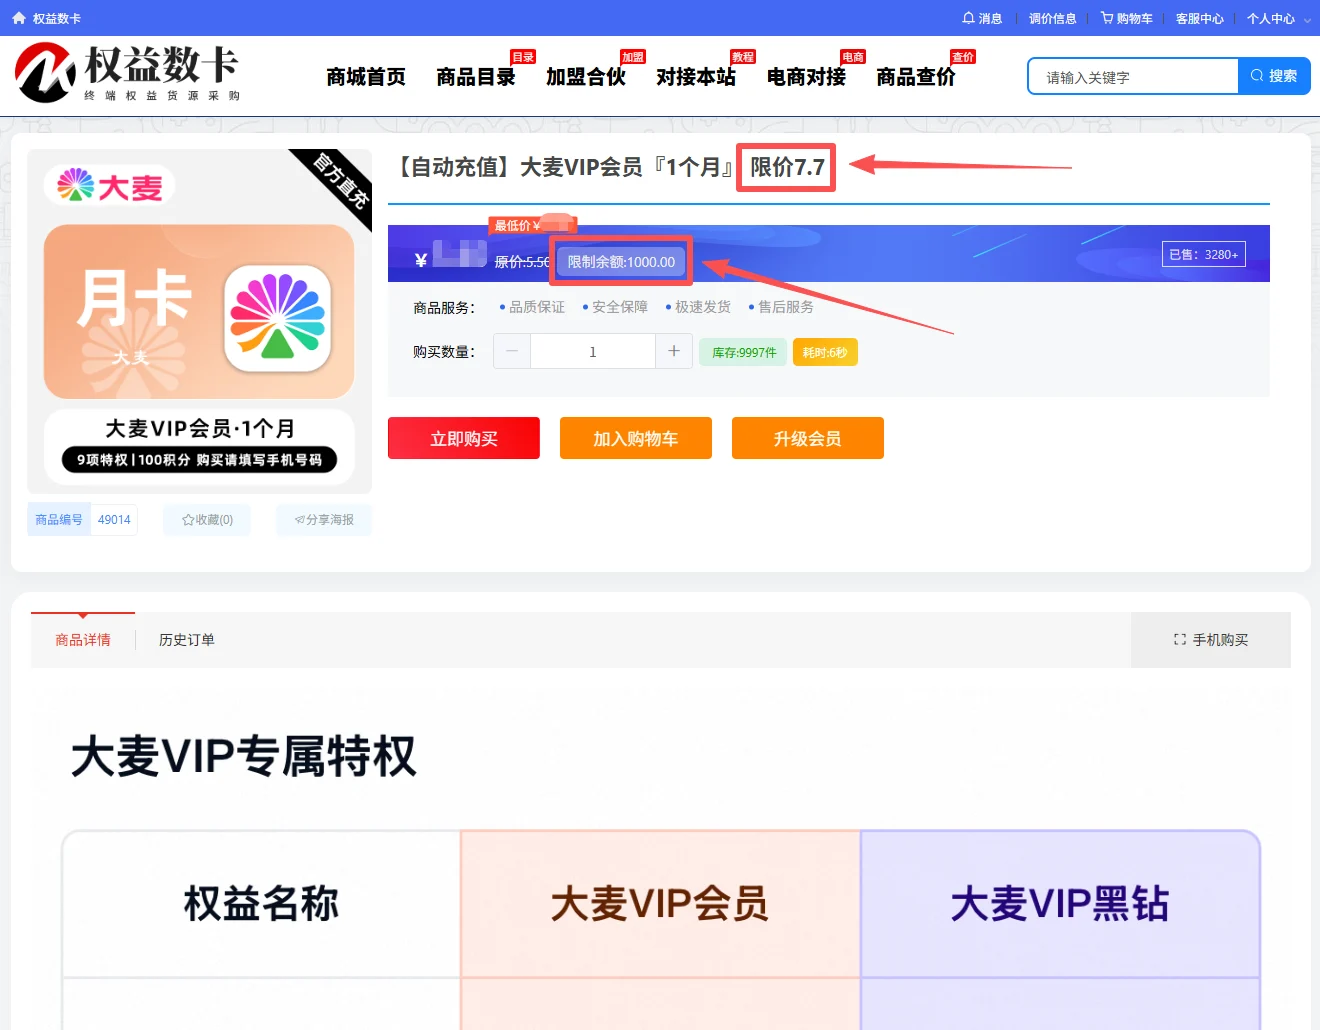Click the star 收藏(0) favorite button
Viewport: 1320px width, 1030px height.
(207, 520)
